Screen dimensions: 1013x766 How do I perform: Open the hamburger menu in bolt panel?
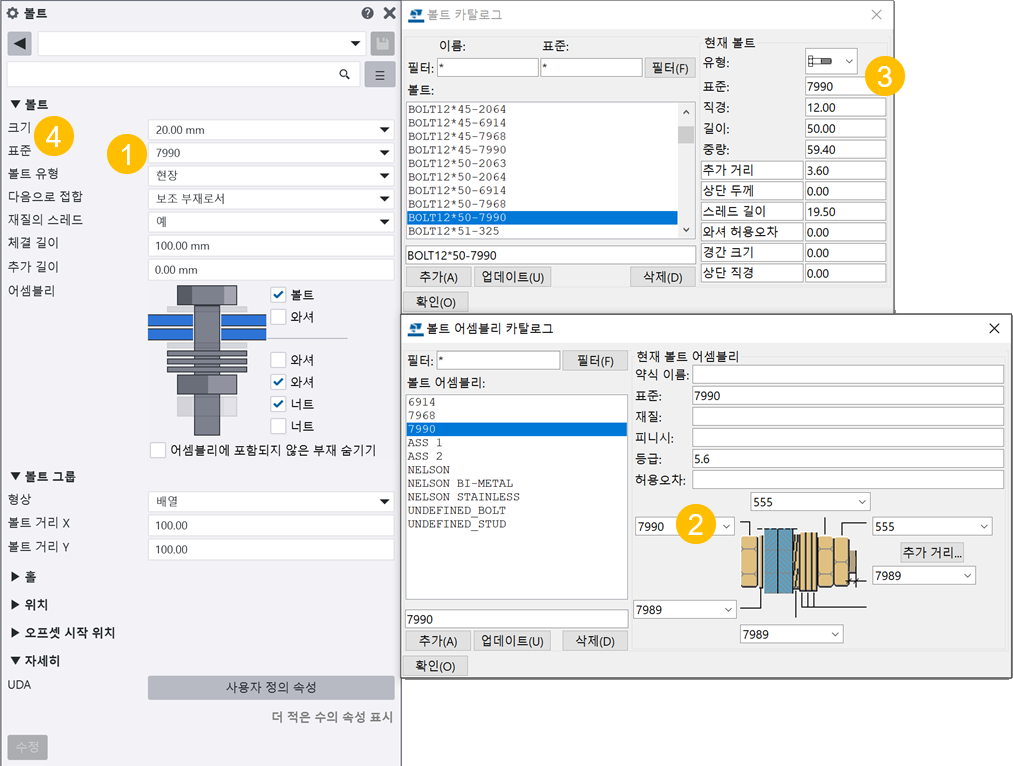click(x=380, y=75)
